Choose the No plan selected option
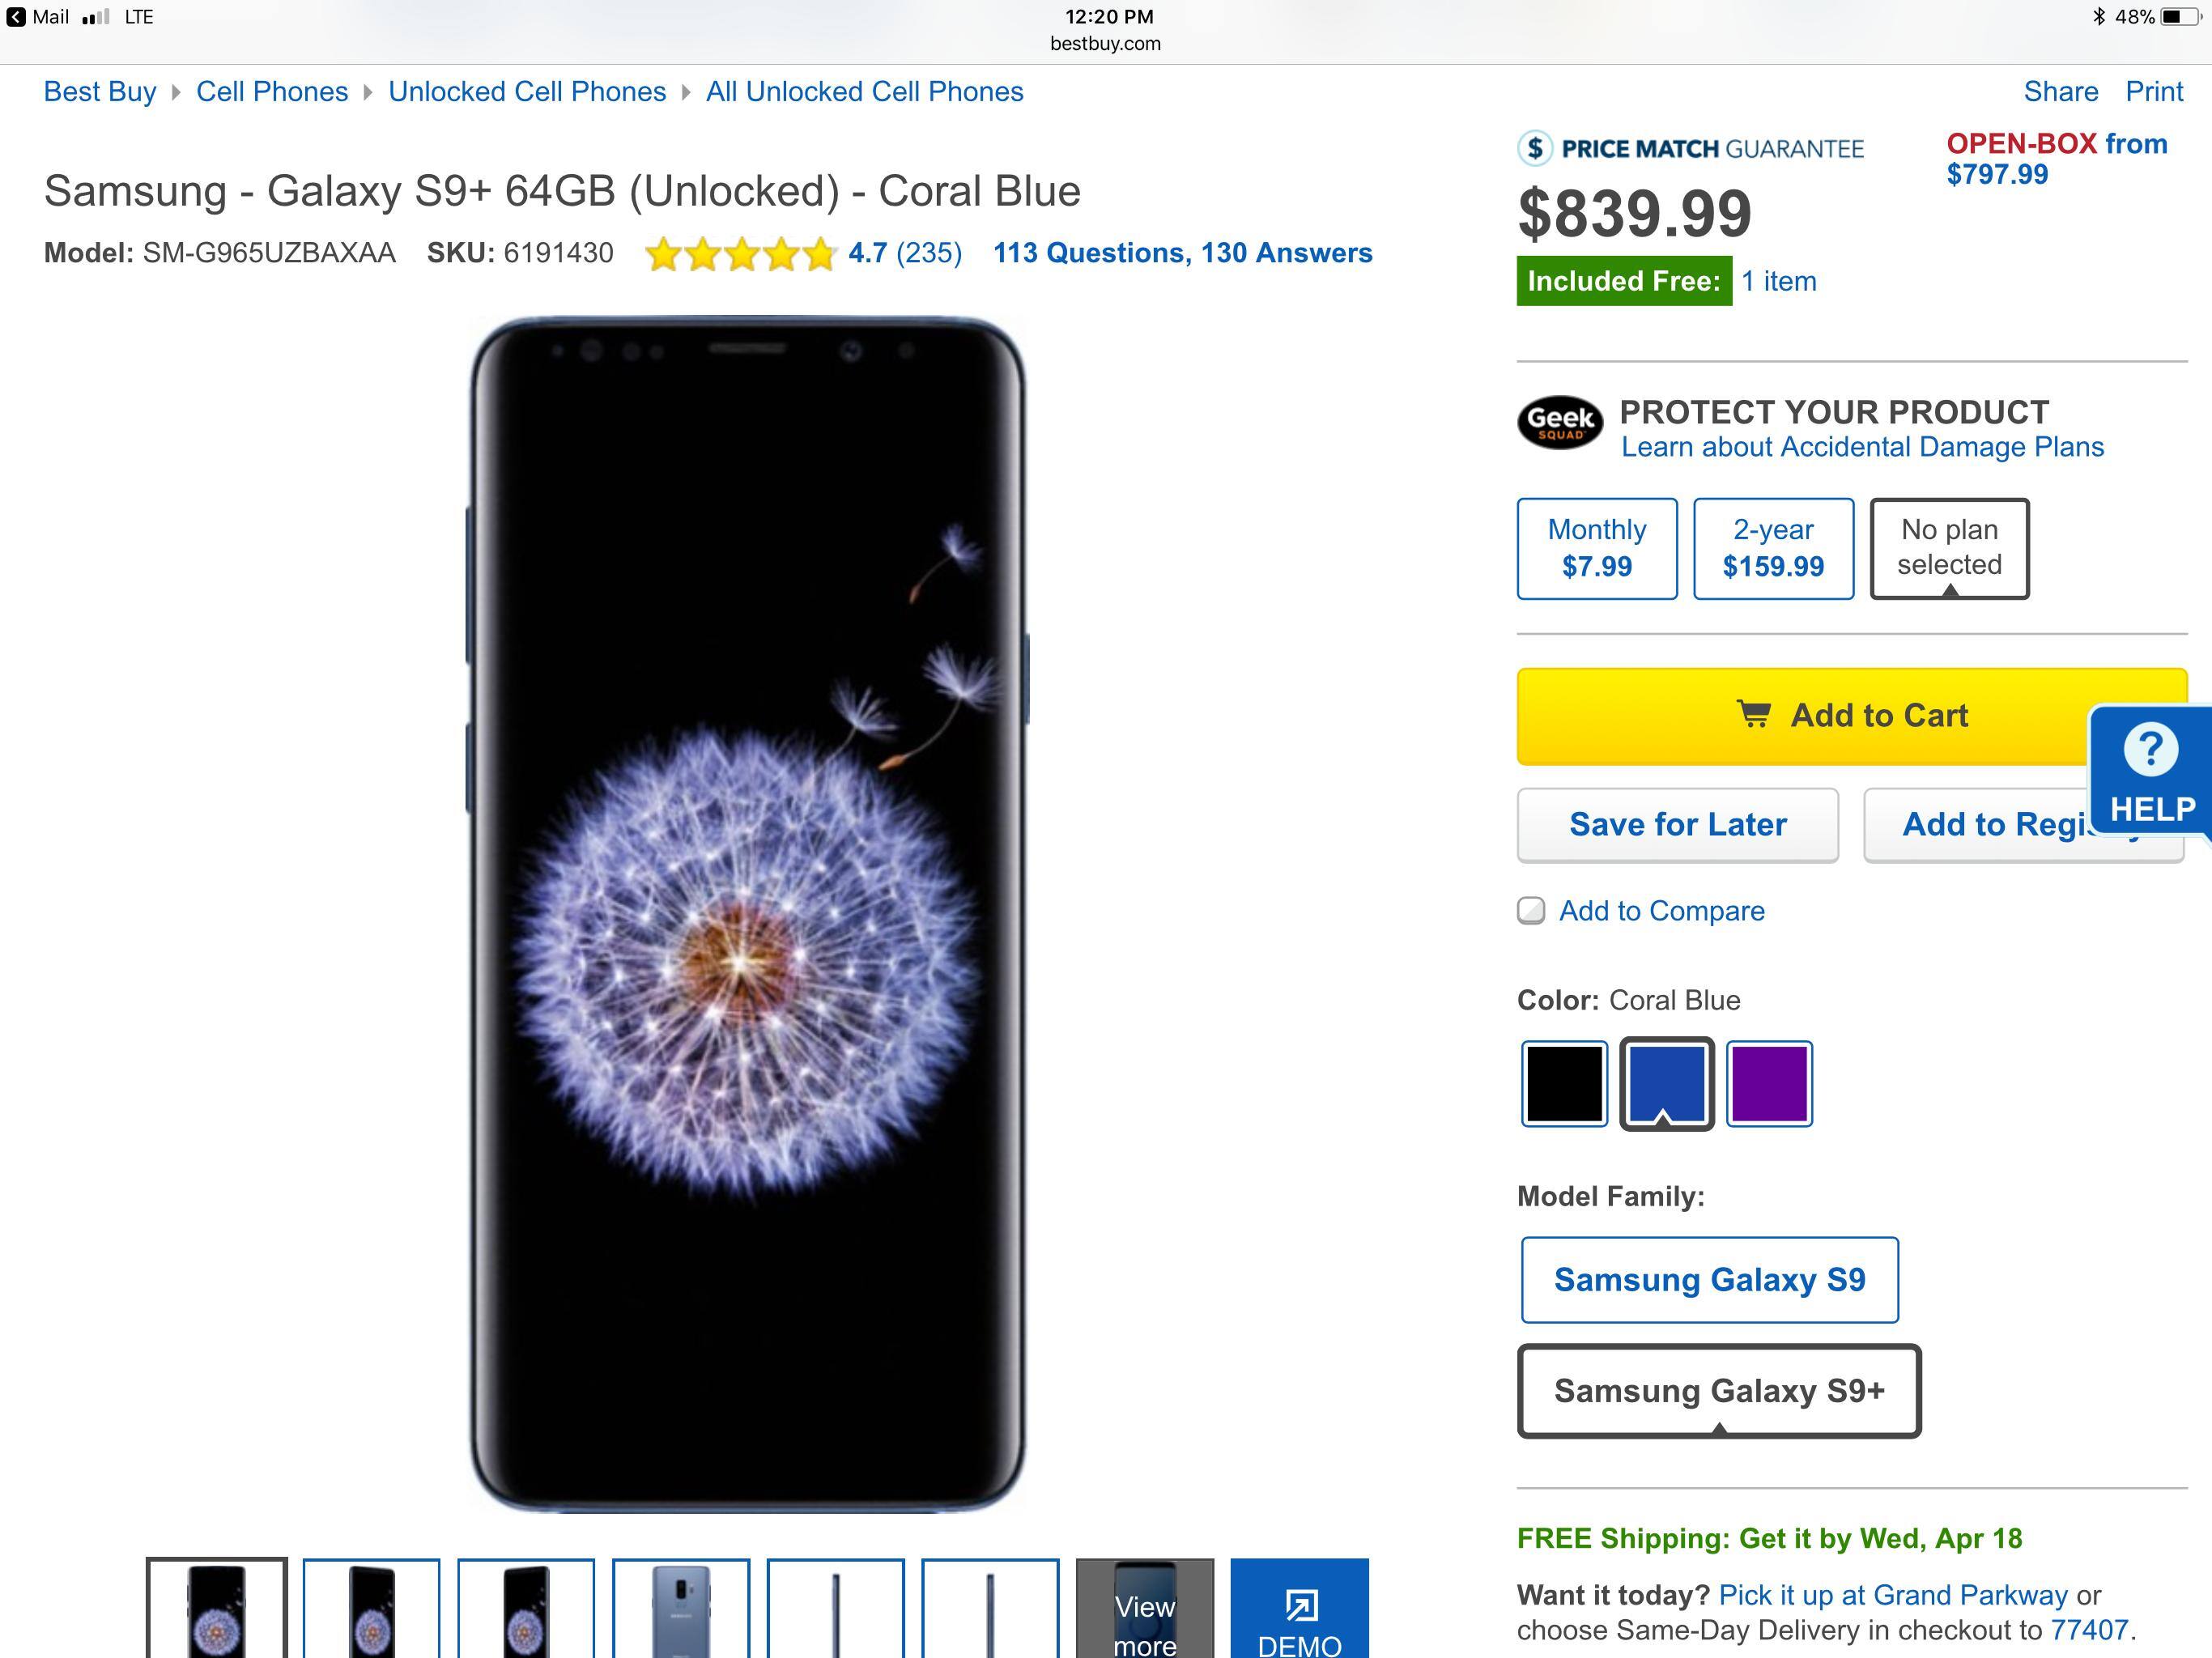Viewport: 2212px width, 1658px height. pos(1949,549)
